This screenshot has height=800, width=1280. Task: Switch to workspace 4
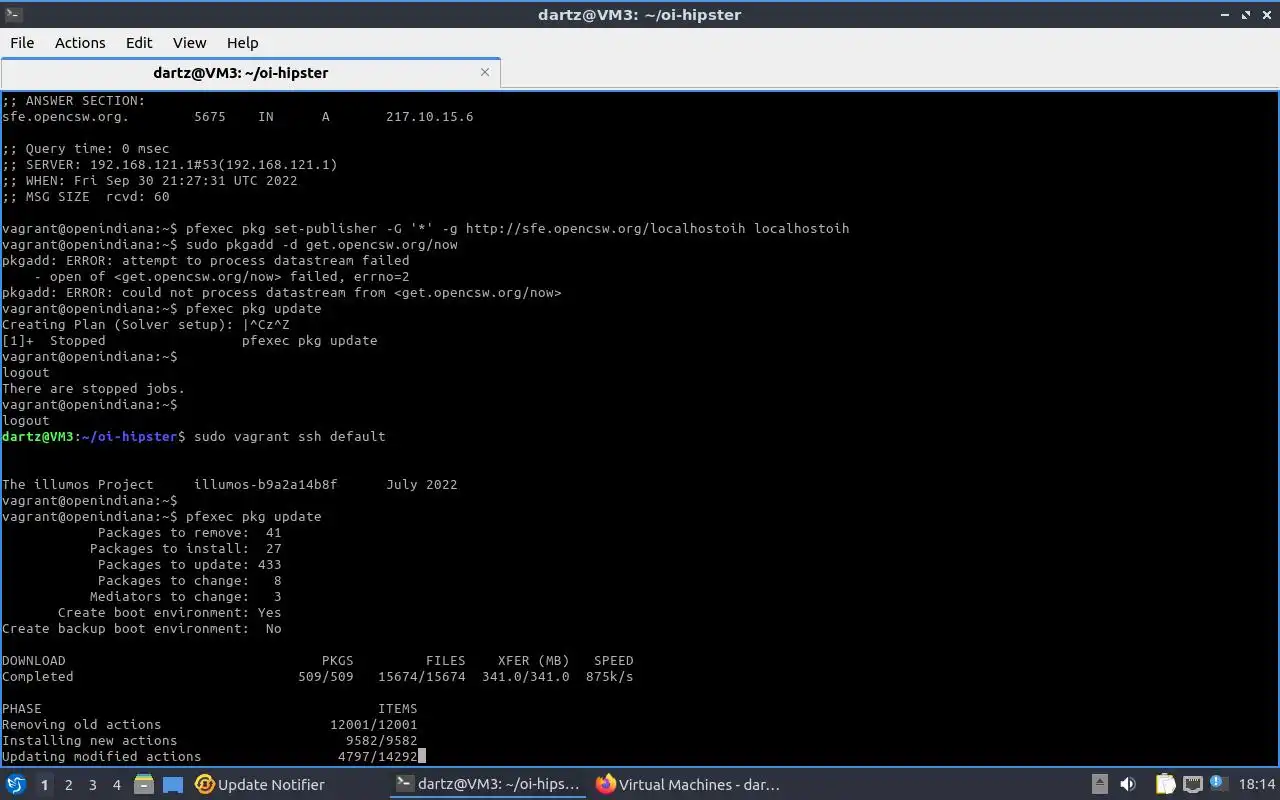tap(116, 785)
